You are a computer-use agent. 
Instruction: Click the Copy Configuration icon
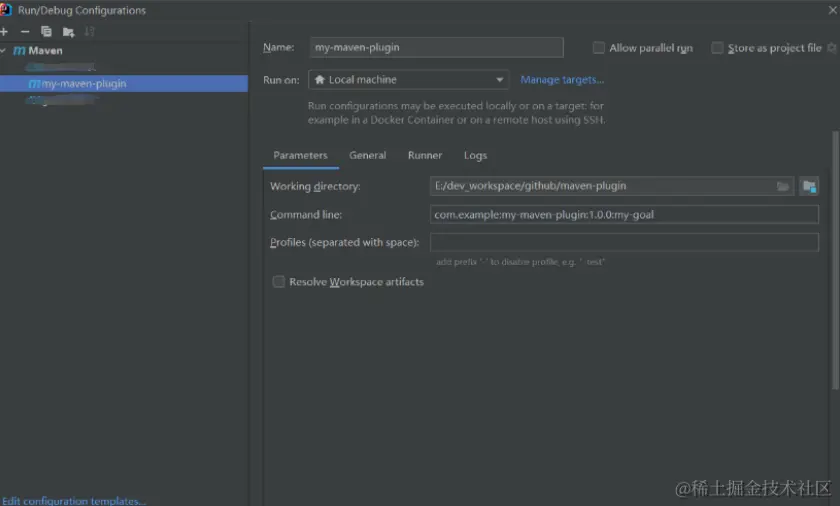pos(46,31)
